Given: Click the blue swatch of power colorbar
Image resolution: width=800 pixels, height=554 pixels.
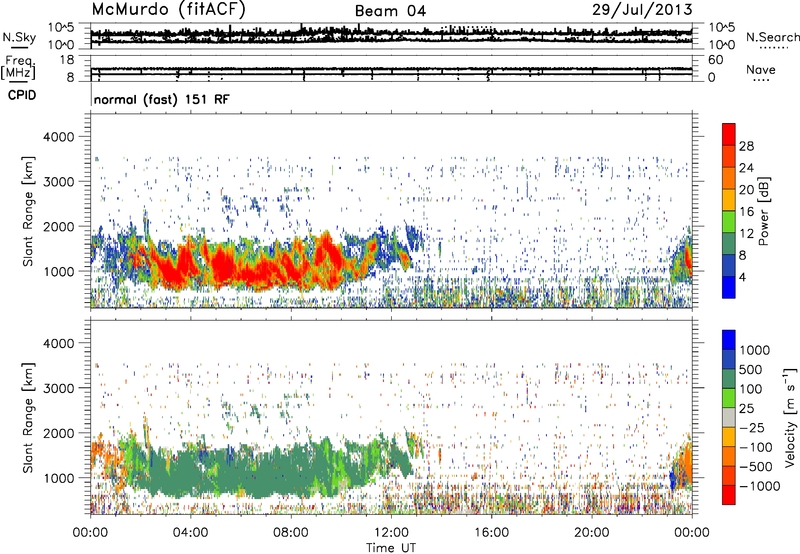Looking at the screenshot, I should [729, 287].
